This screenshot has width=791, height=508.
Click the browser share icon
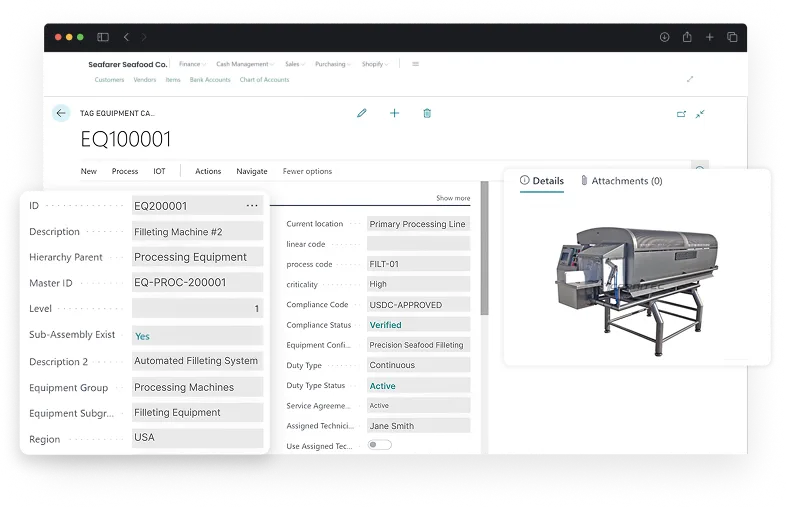coord(687,37)
